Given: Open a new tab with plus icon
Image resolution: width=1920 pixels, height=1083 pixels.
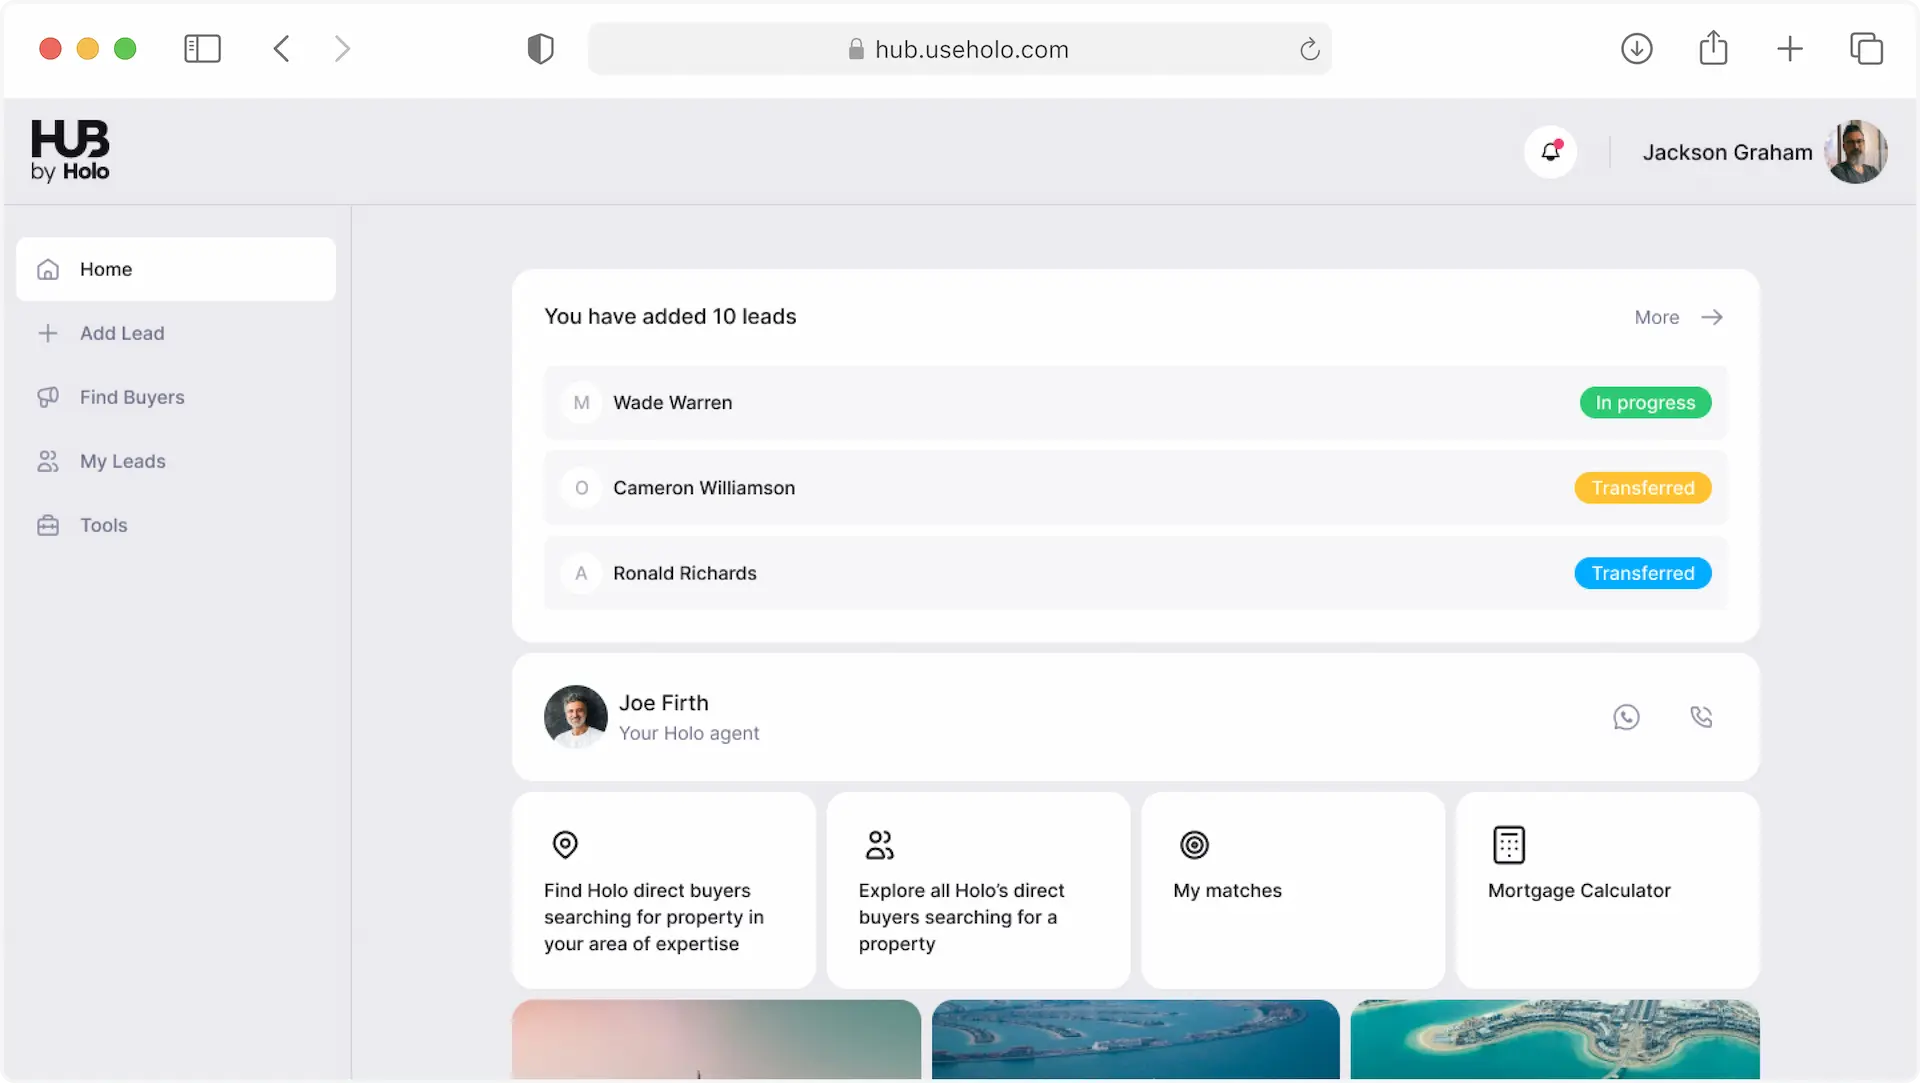Looking at the screenshot, I should click(x=1790, y=48).
